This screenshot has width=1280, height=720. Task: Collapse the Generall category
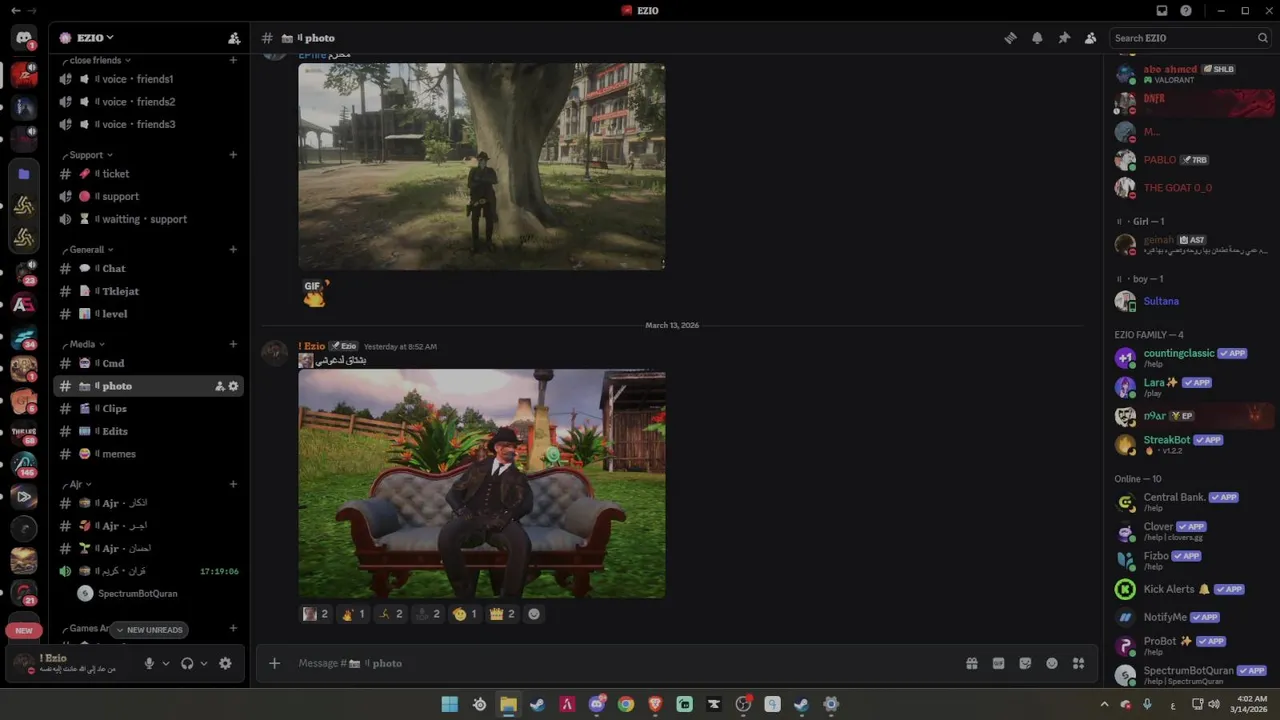(88, 249)
